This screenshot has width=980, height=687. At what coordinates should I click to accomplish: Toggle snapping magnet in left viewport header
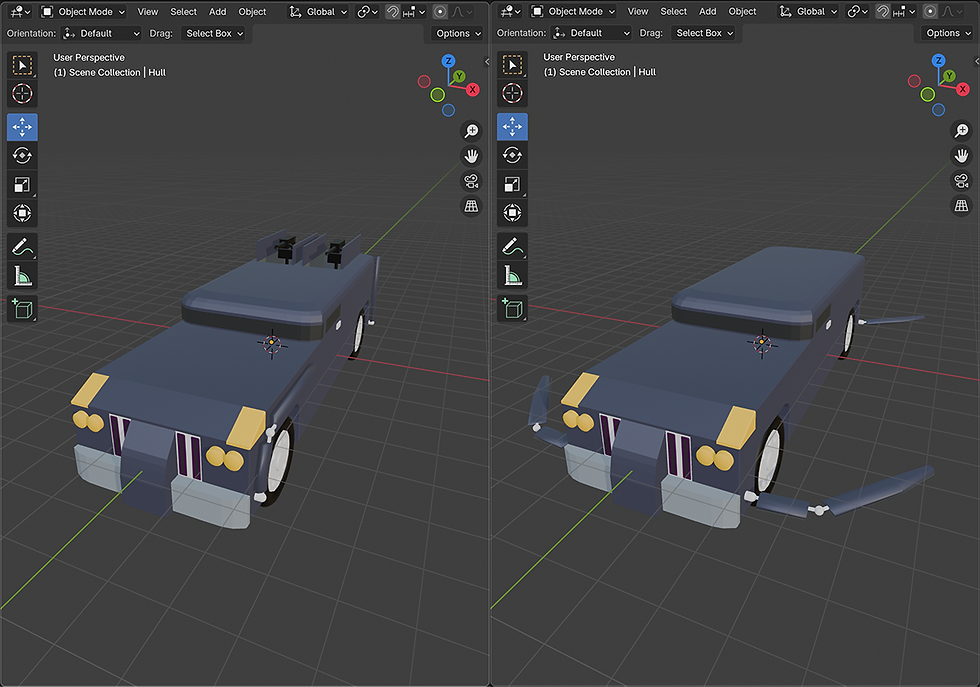point(394,12)
